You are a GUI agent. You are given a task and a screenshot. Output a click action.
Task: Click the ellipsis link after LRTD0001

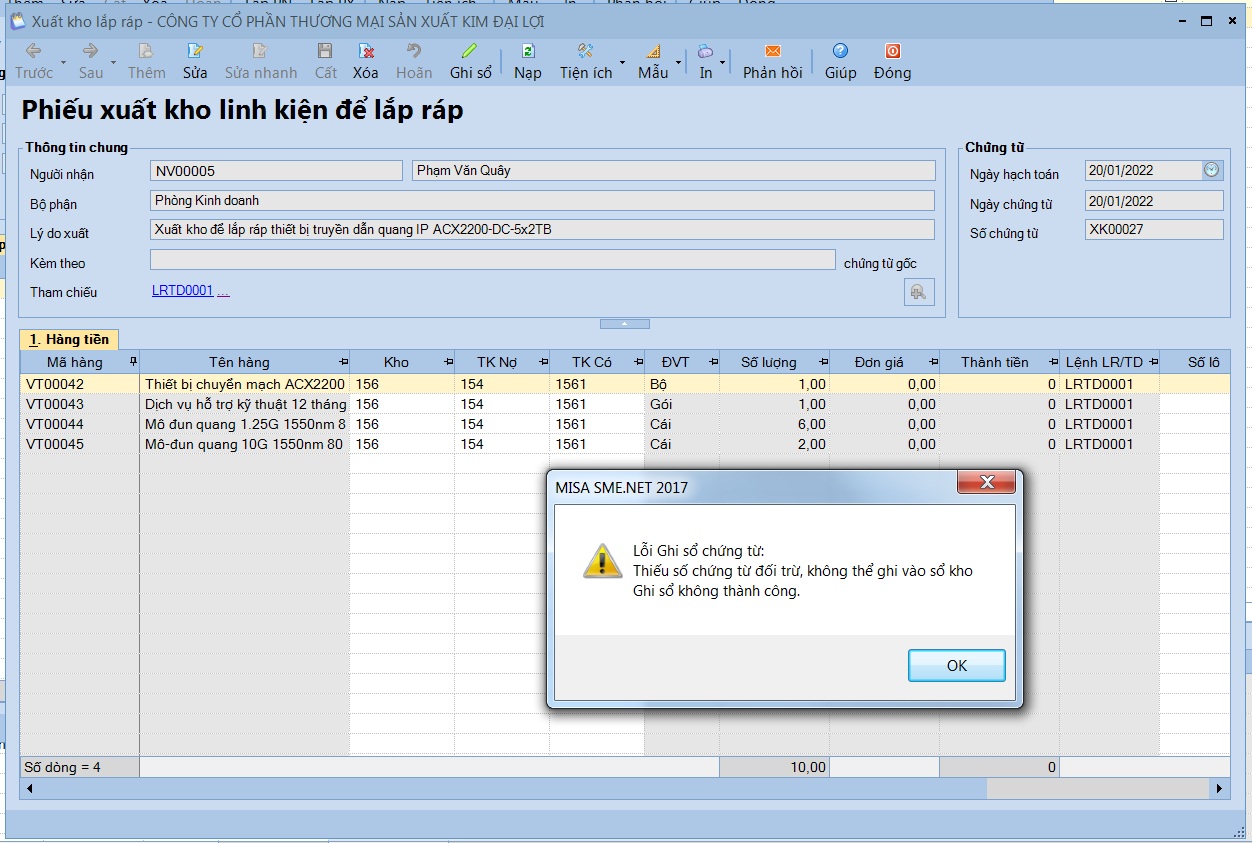223,291
